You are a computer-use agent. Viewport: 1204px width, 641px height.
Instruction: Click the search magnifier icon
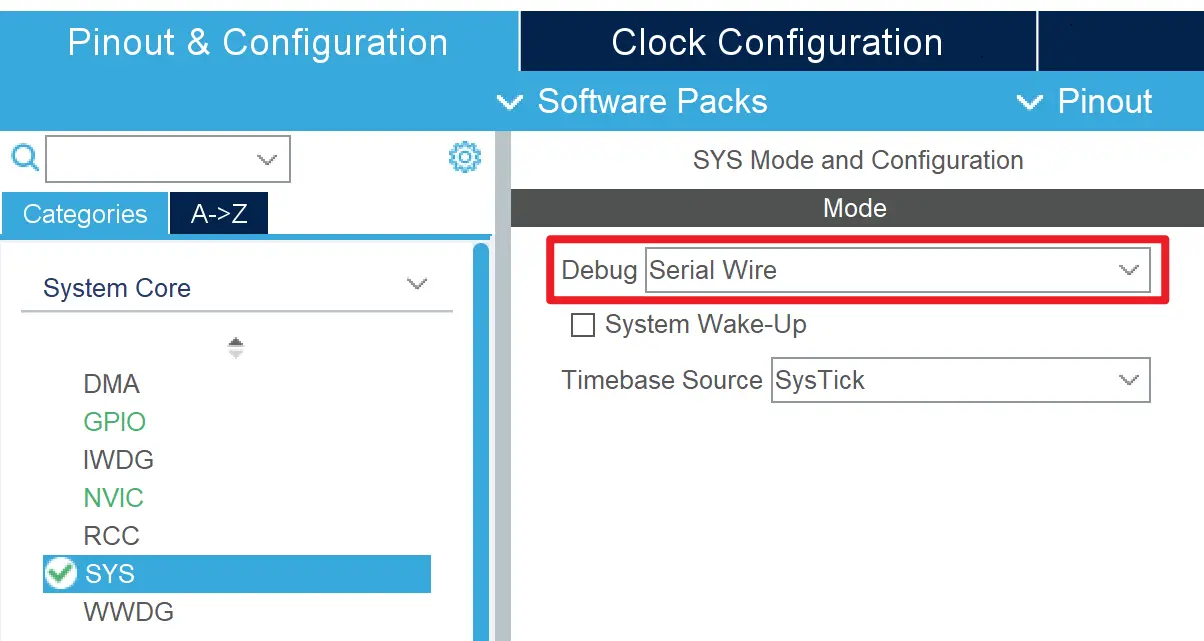tap(25, 158)
